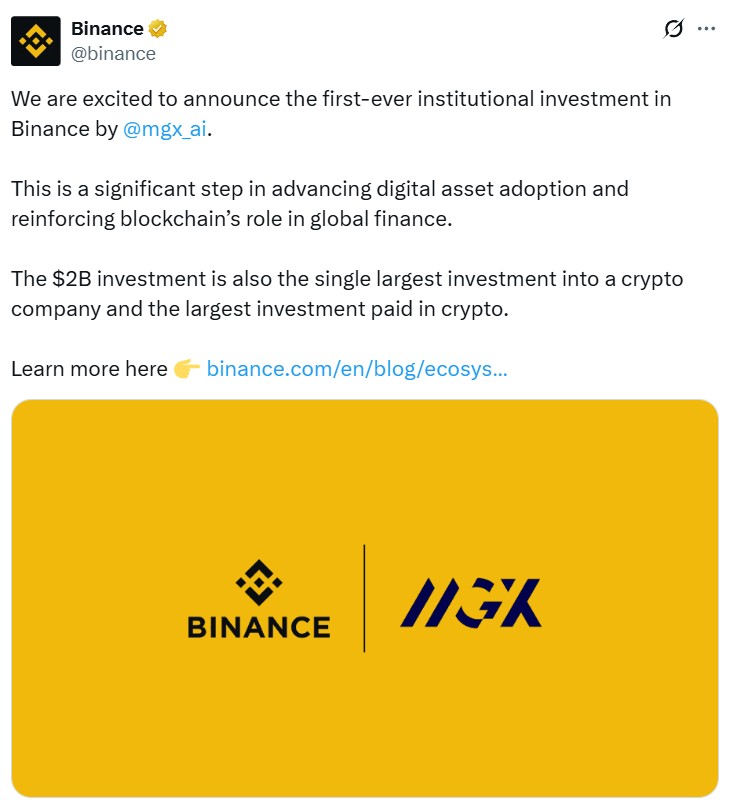Click the Binance profile avatar
This screenshot has width=730, height=811.
tap(35, 40)
